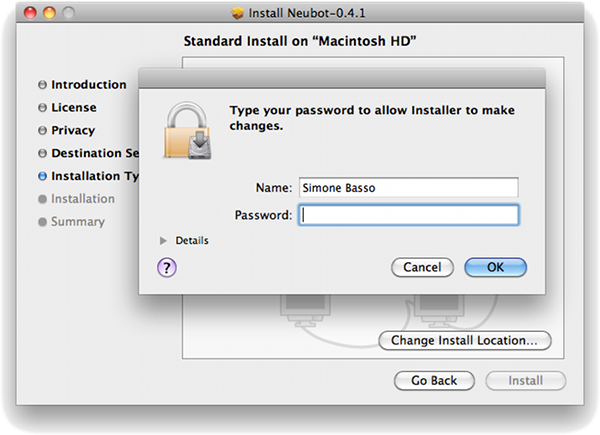The height and width of the screenshot is (435, 600).
Task: Click the purple help question mark button
Action: 166,267
